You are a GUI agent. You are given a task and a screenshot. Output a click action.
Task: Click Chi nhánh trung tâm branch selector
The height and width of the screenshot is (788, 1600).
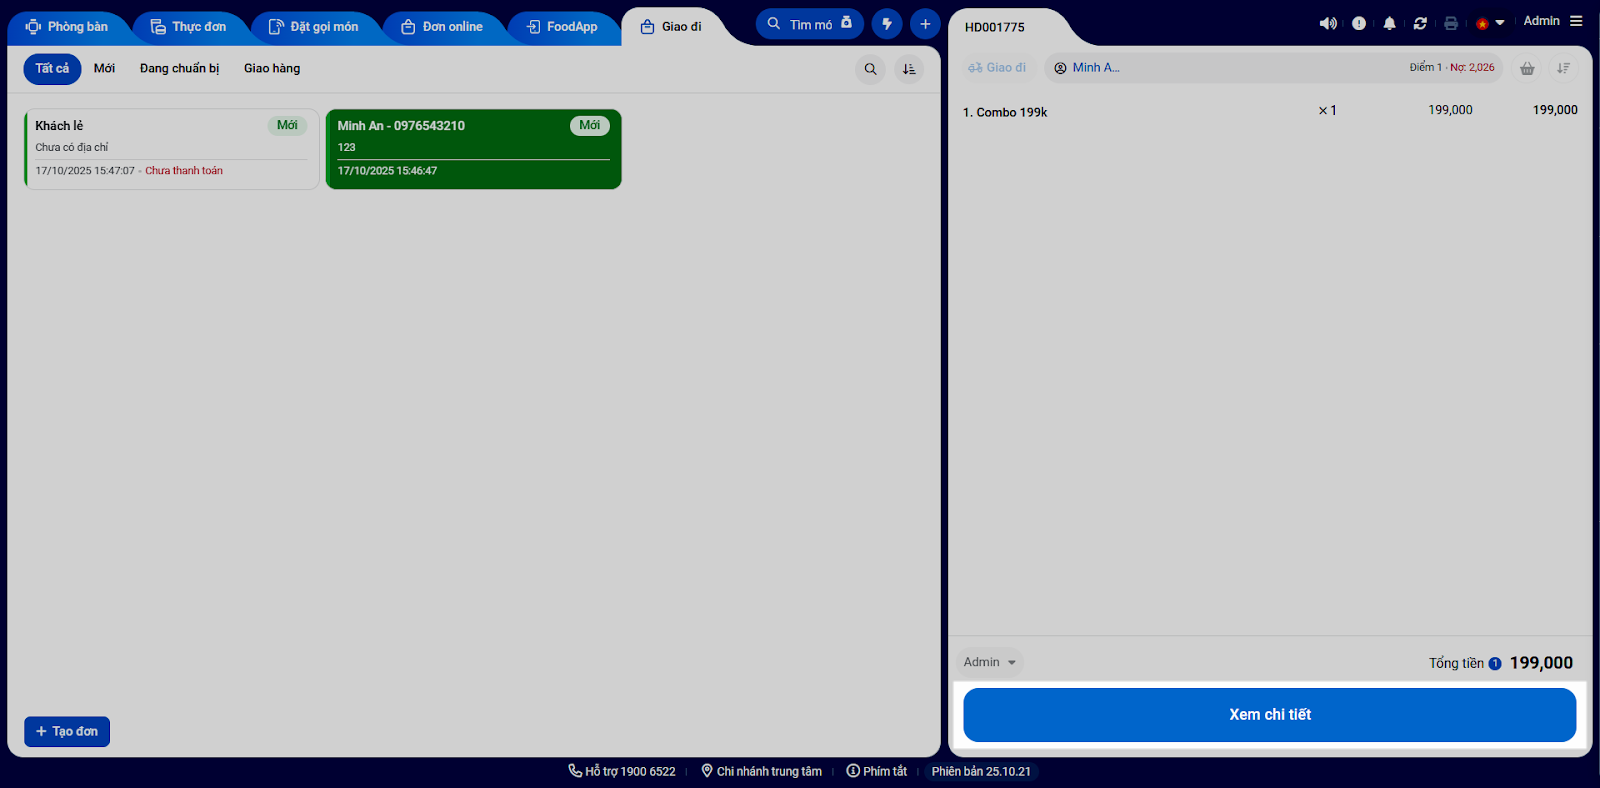tap(762, 771)
